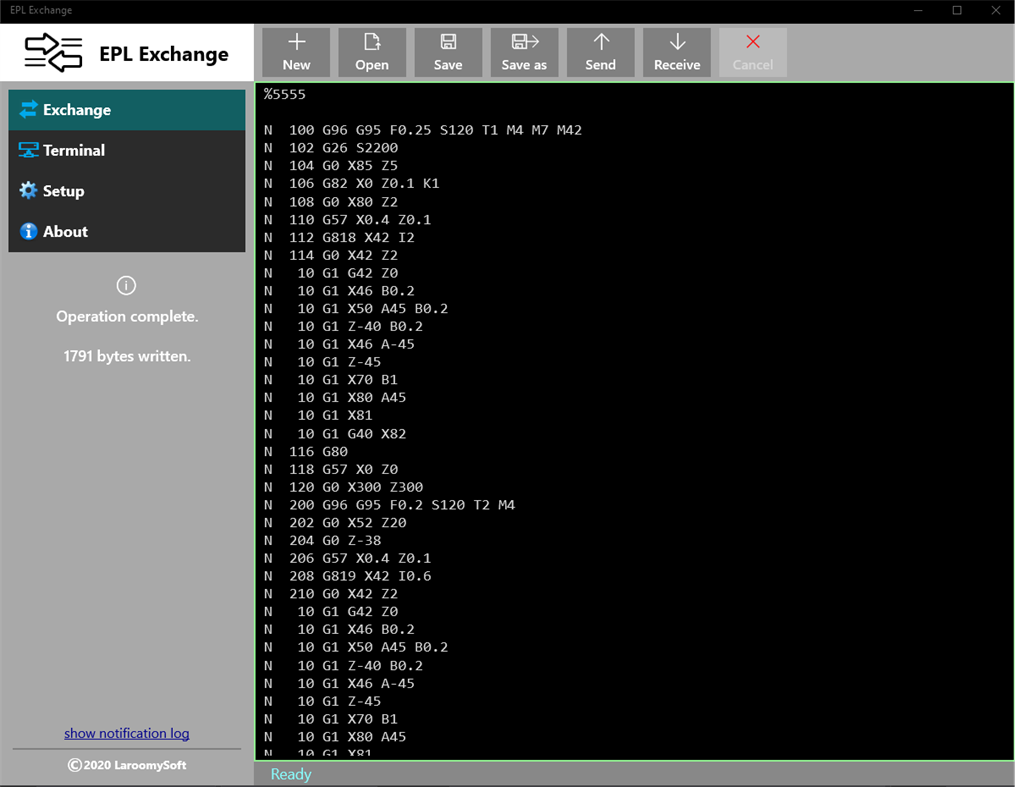
Task: Click line N 100 in the program editor
Action: 420,130
